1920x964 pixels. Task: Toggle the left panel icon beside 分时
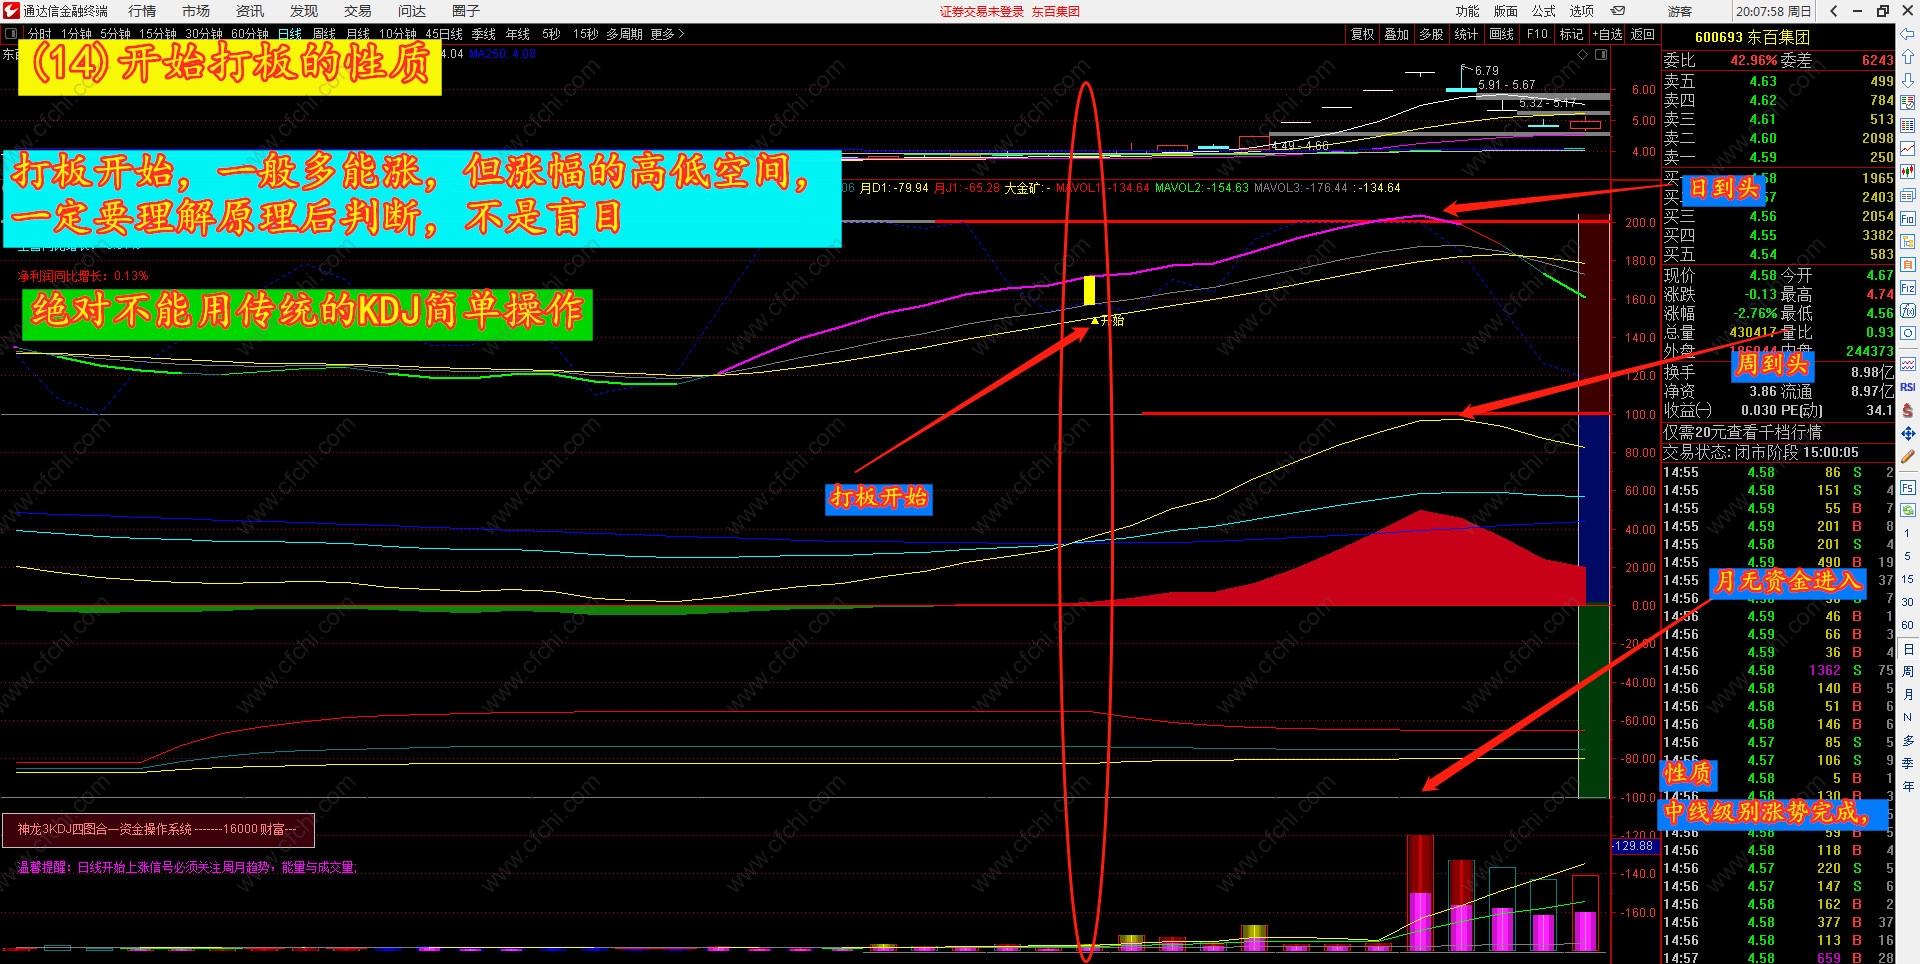pos(11,34)
